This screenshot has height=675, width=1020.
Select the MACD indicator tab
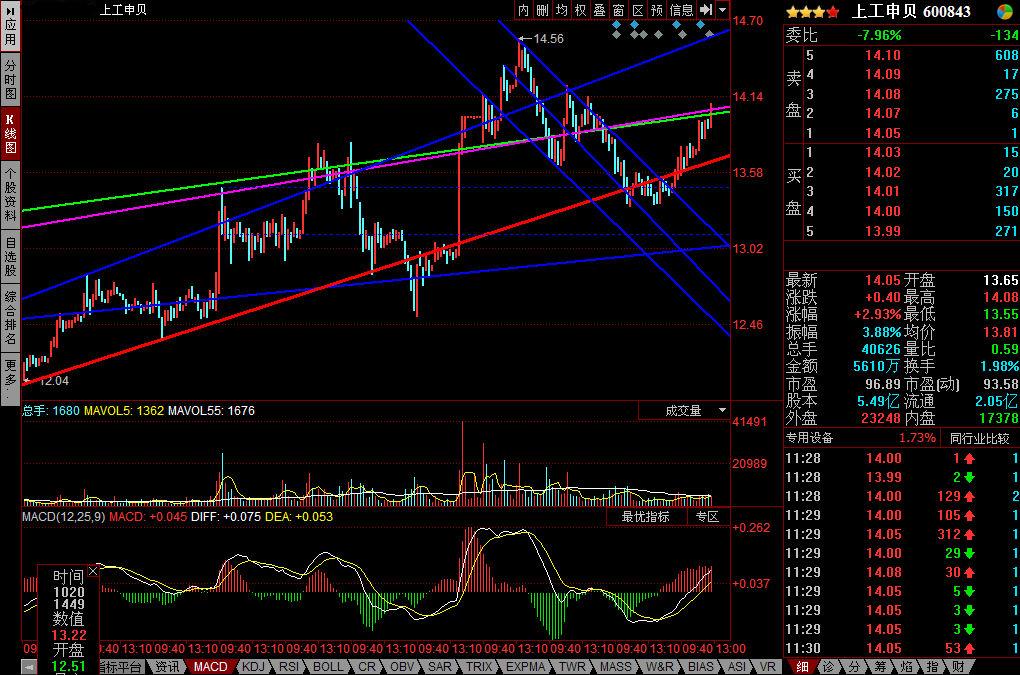pyautogui.click(x=211, y=667)
